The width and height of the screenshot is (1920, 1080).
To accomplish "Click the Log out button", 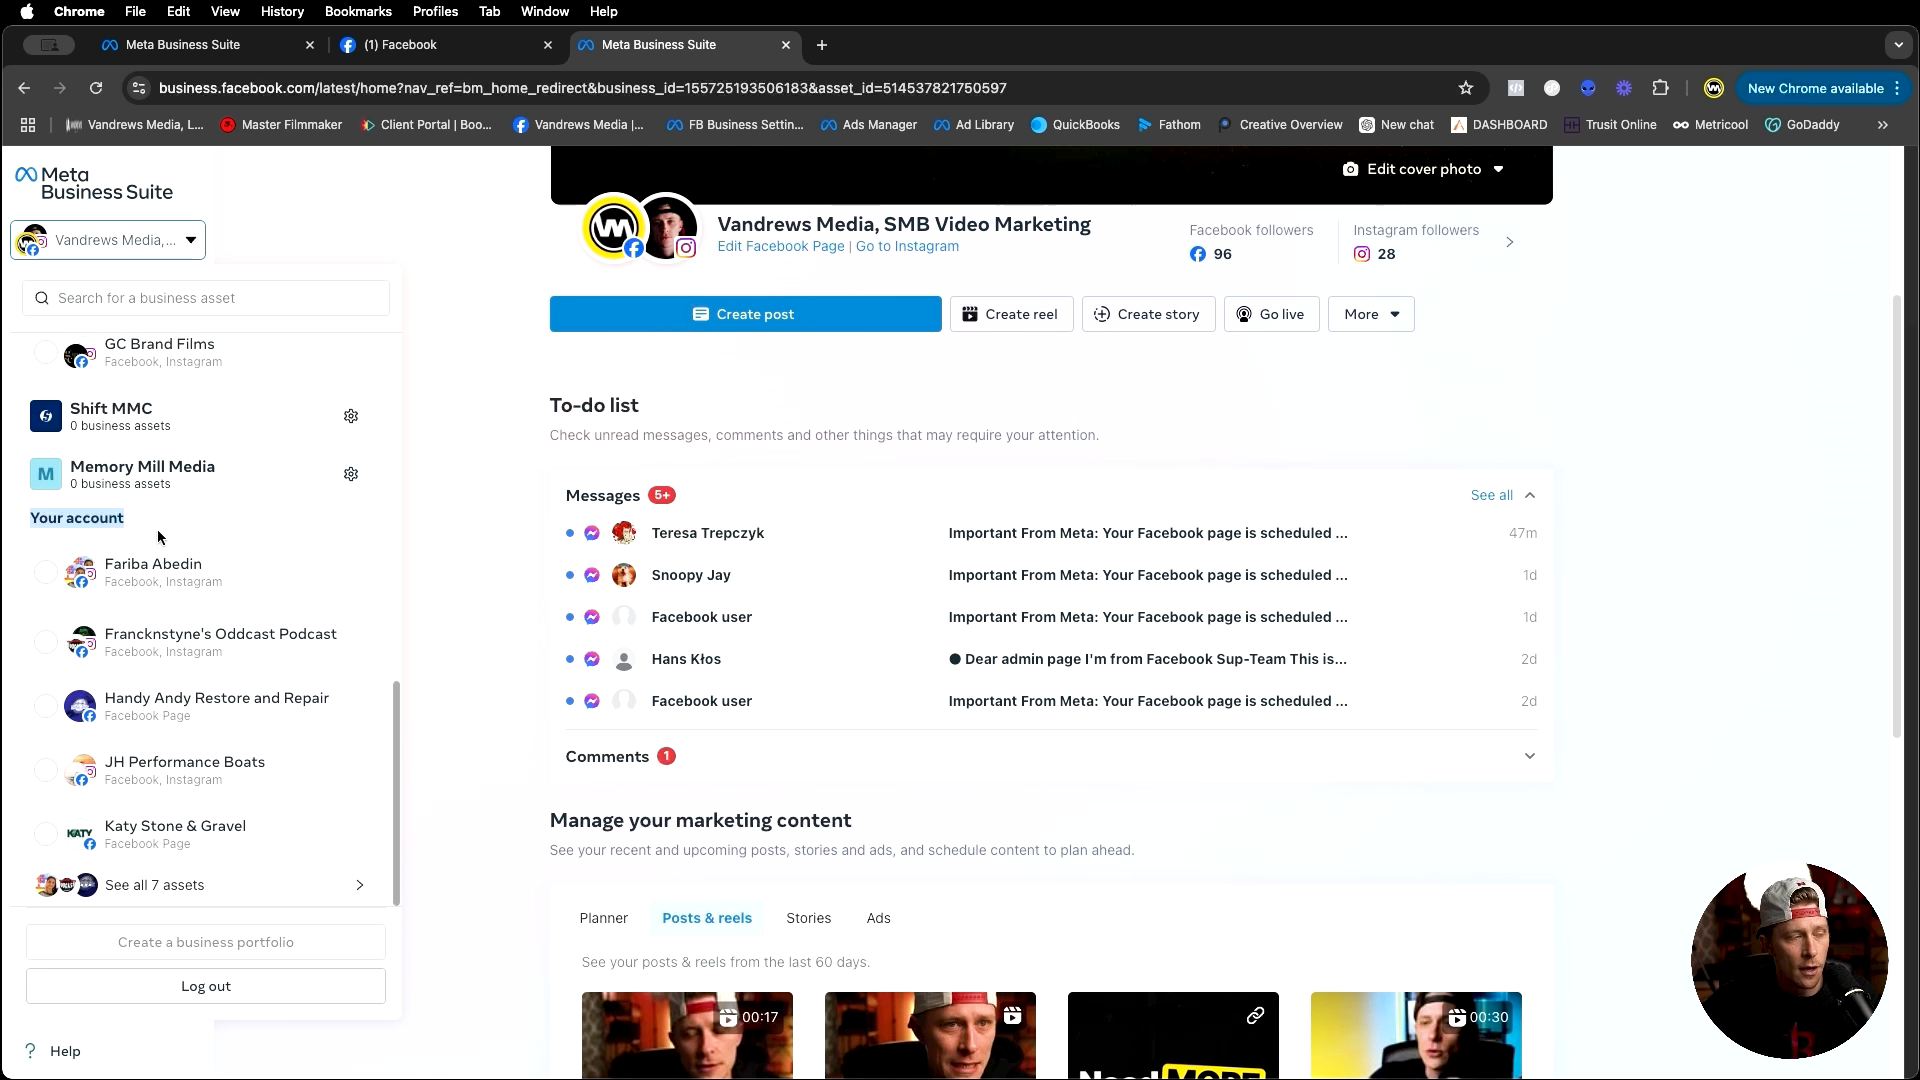I will pyautogui.click(x=206, y=986).
